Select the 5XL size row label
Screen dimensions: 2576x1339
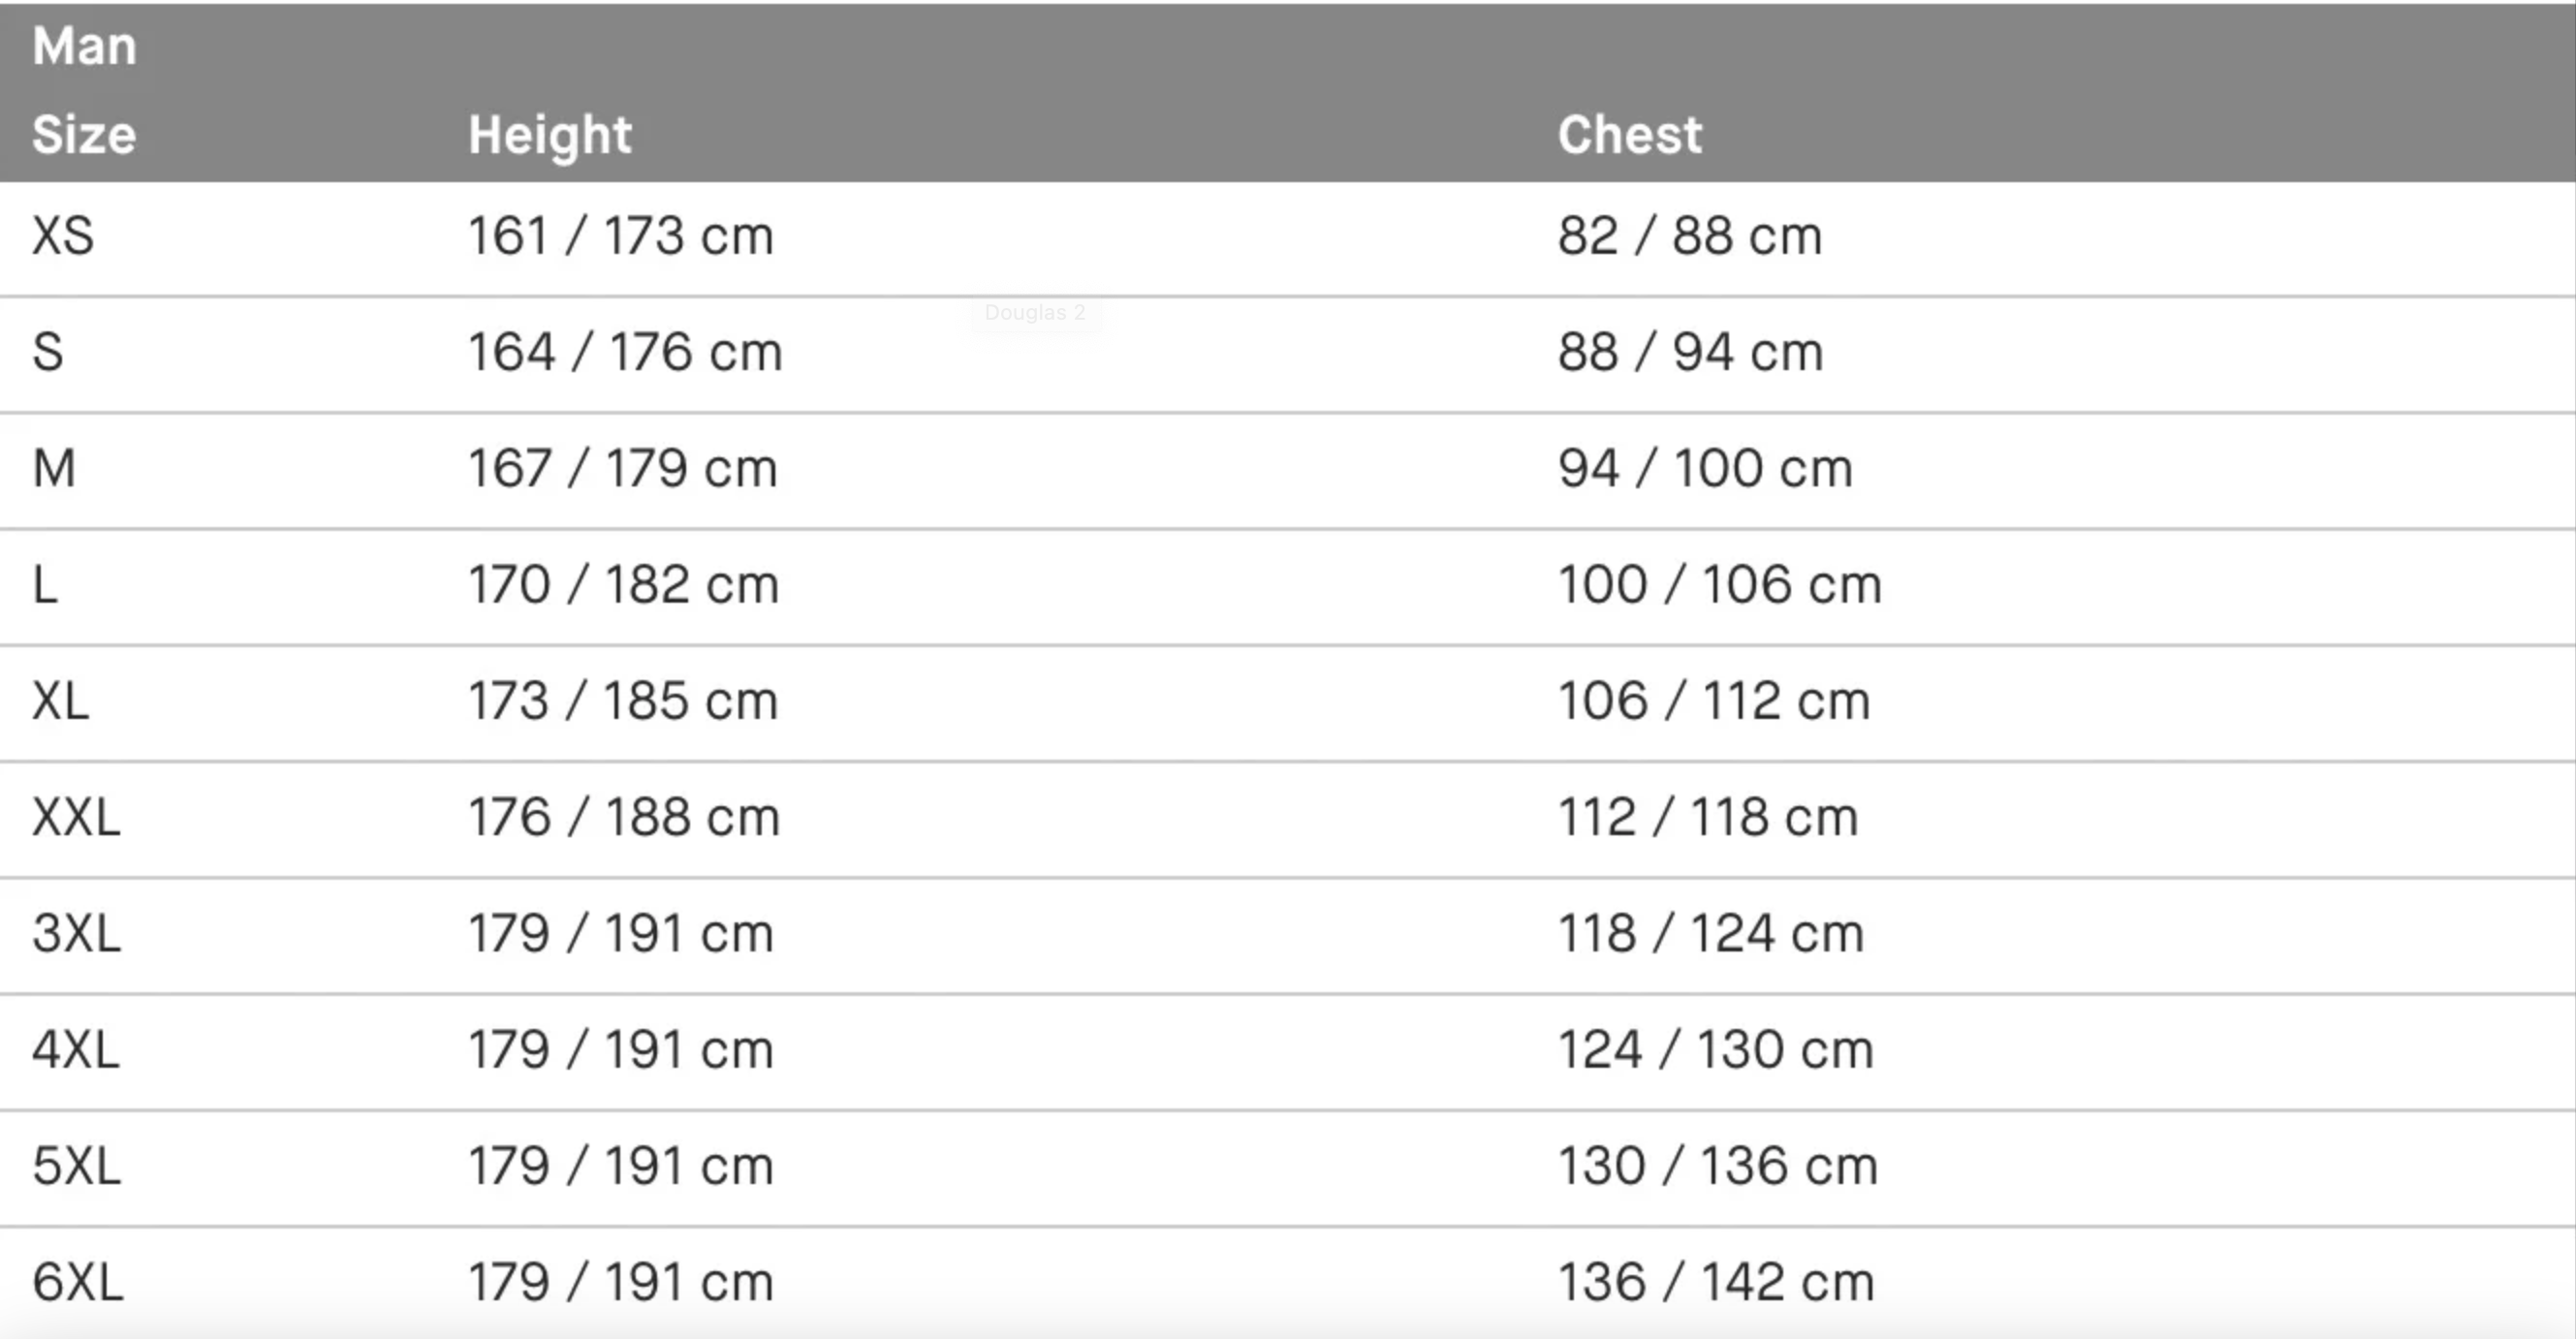(76, 1166)
